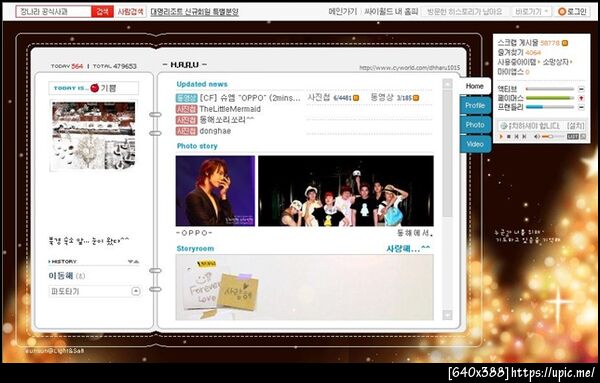Click the 프렌들리 blue gauge bar
This screenshot has width=600, height=383.
[x=550, y=107]
